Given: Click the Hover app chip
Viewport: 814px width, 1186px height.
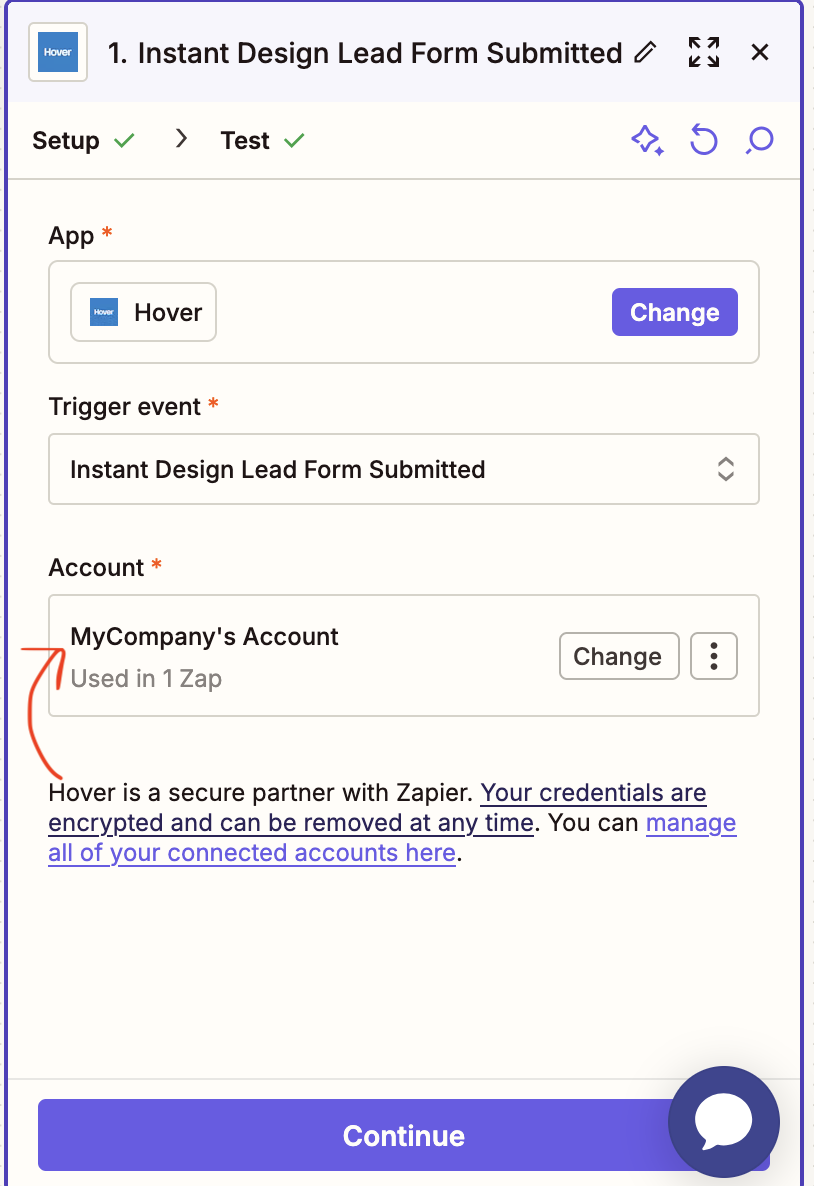Looking at the screenshot, I should pyautogui.click(x=144, y=312).
